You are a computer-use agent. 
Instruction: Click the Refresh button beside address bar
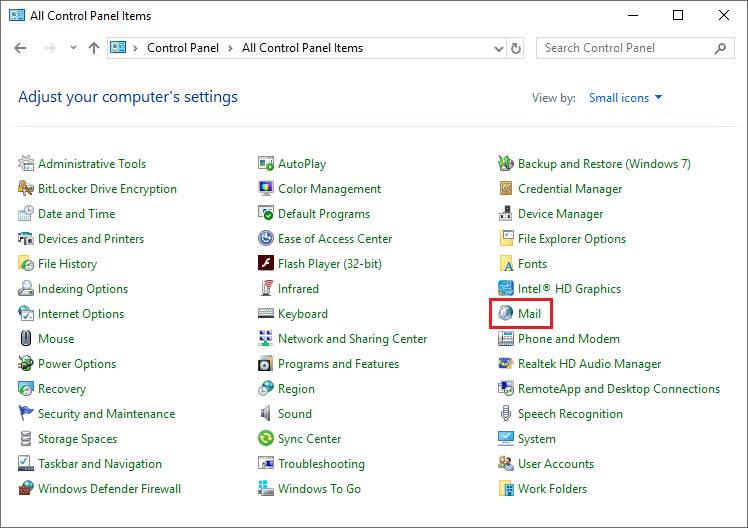click(x=516, y=48)
